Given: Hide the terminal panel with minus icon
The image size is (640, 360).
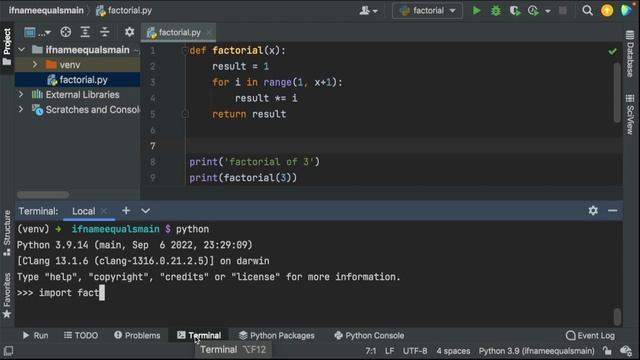Looking at the screenshot, I should (x=612, y=211).
